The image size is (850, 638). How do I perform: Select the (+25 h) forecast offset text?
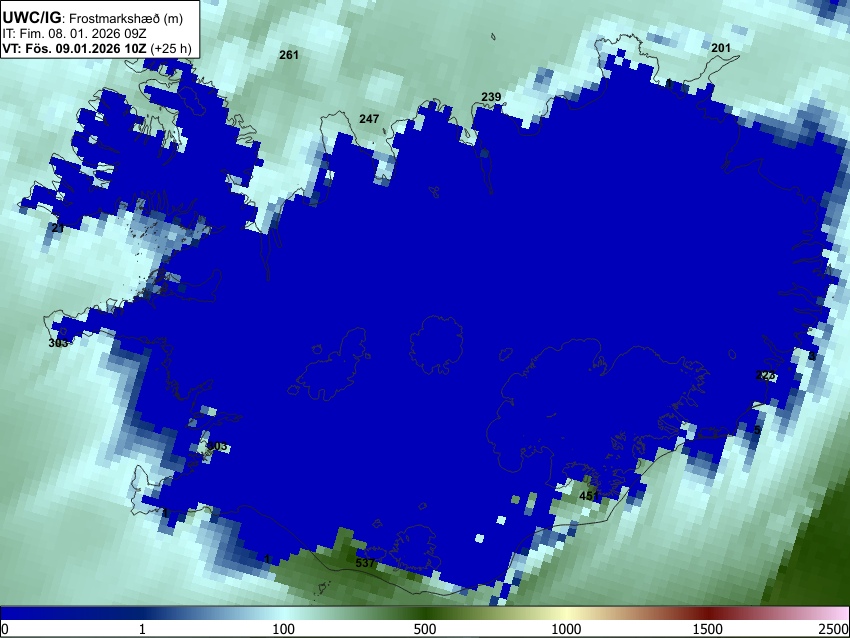coord(170,48)
